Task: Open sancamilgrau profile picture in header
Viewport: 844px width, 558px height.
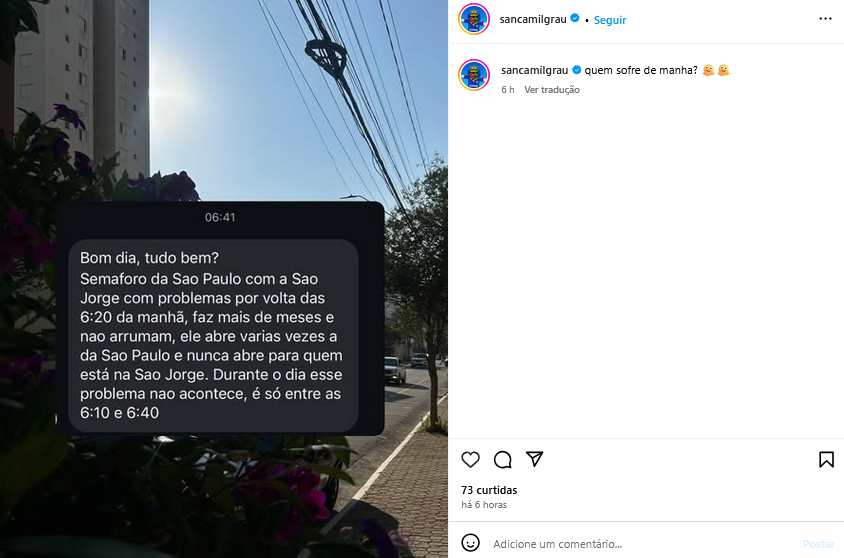Action: click(474, 19)
